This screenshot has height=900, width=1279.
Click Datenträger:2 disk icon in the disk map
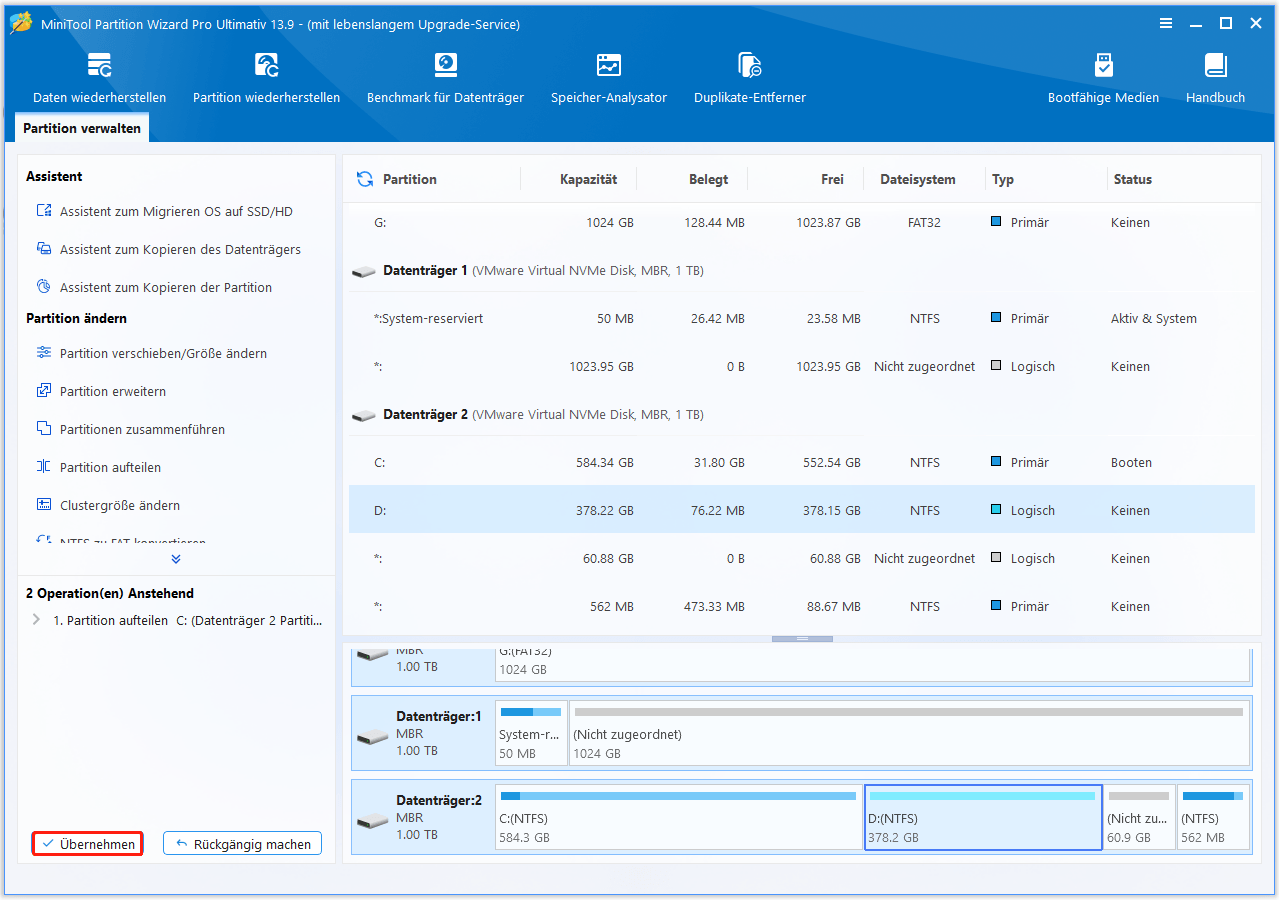[x=372, y=821]
